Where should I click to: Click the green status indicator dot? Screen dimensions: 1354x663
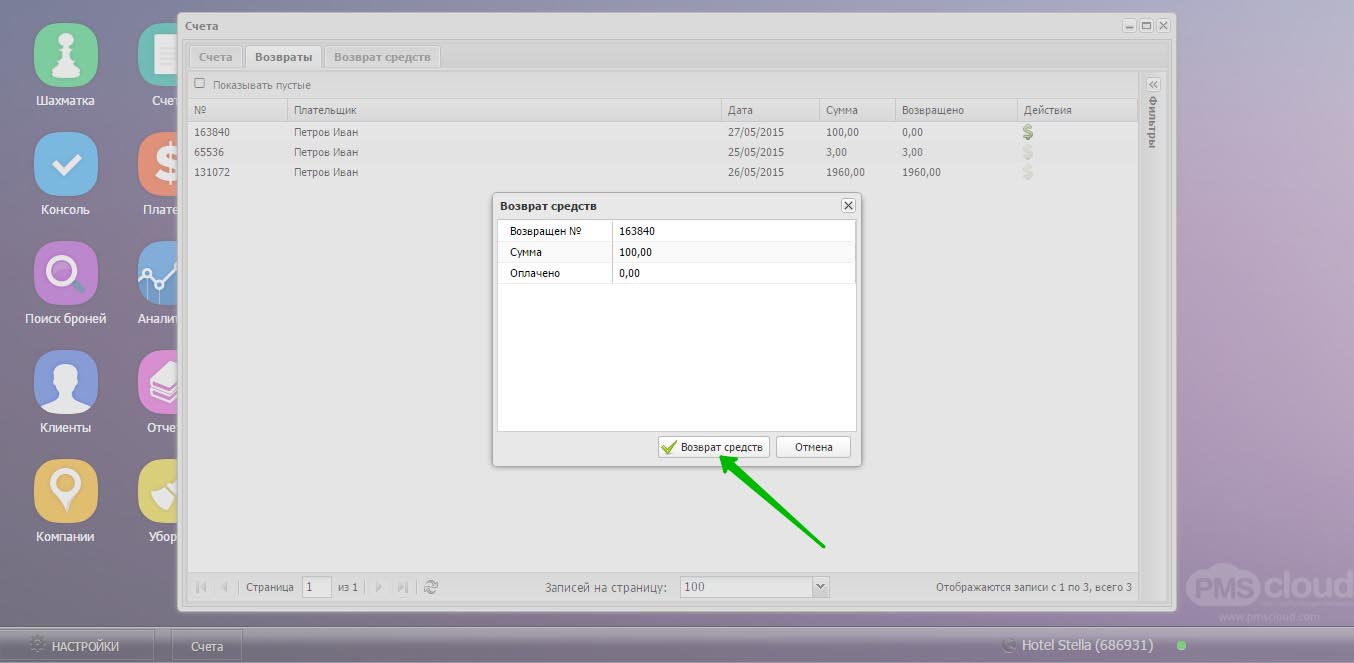[1182, 646]
